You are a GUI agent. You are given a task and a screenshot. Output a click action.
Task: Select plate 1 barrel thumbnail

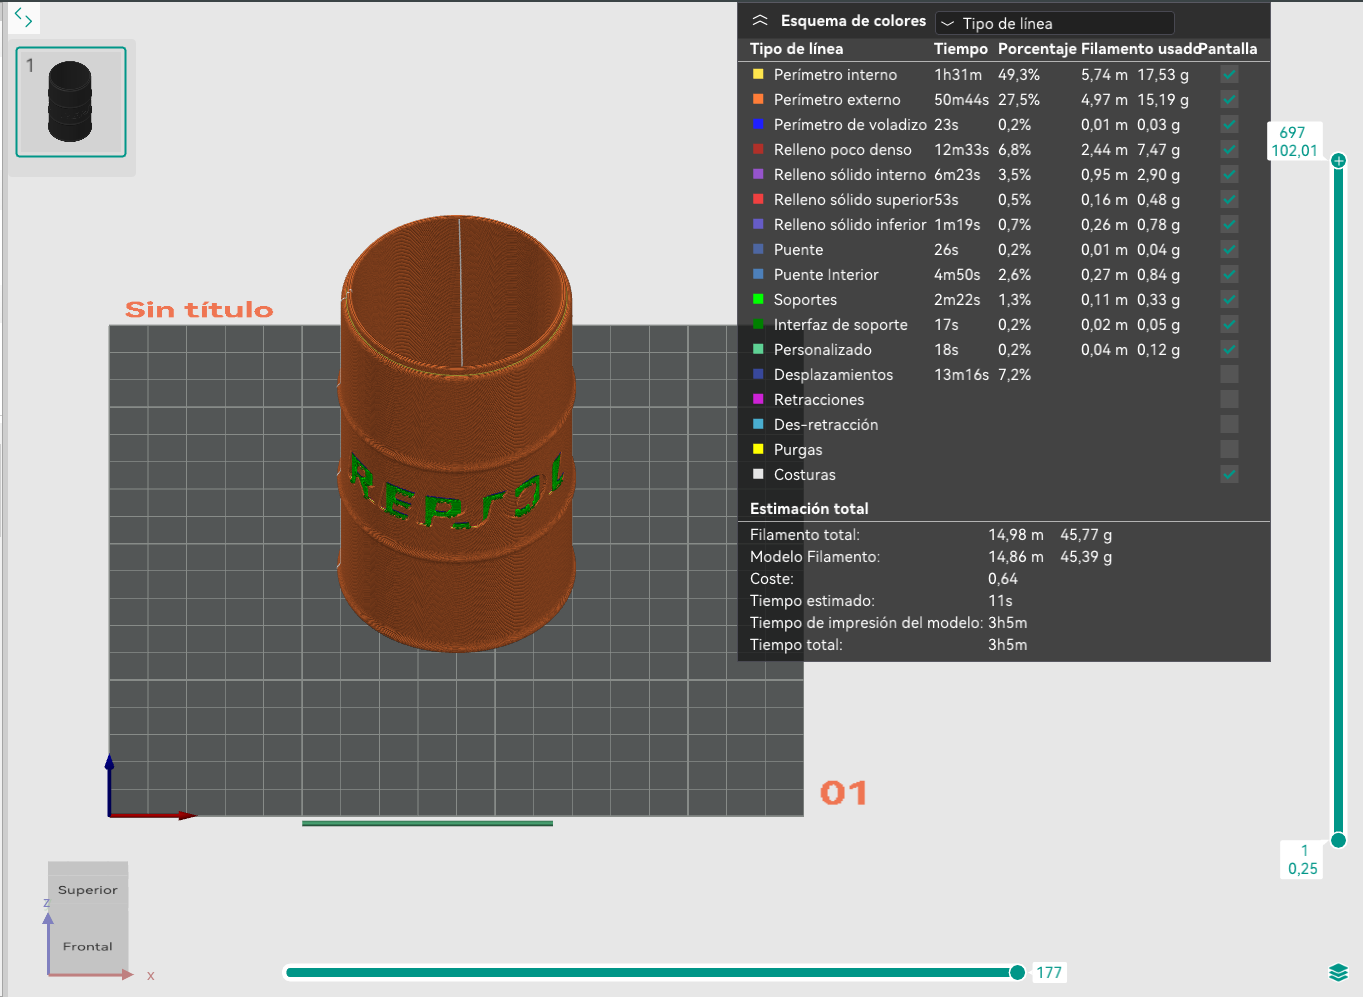pyautogui.click(x=71, y=102)
